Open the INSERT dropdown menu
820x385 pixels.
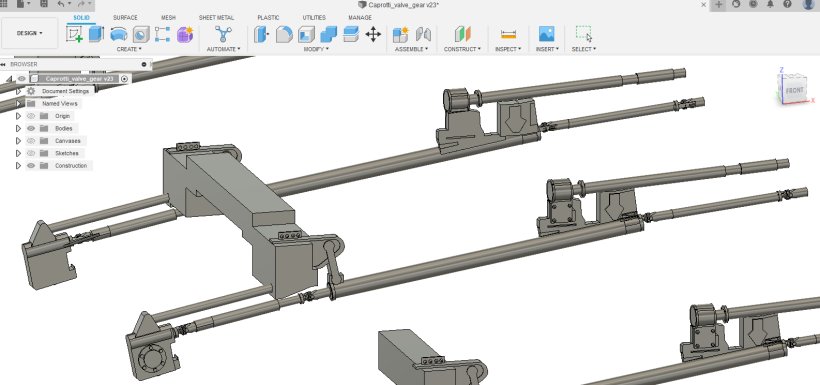point(547,49)
